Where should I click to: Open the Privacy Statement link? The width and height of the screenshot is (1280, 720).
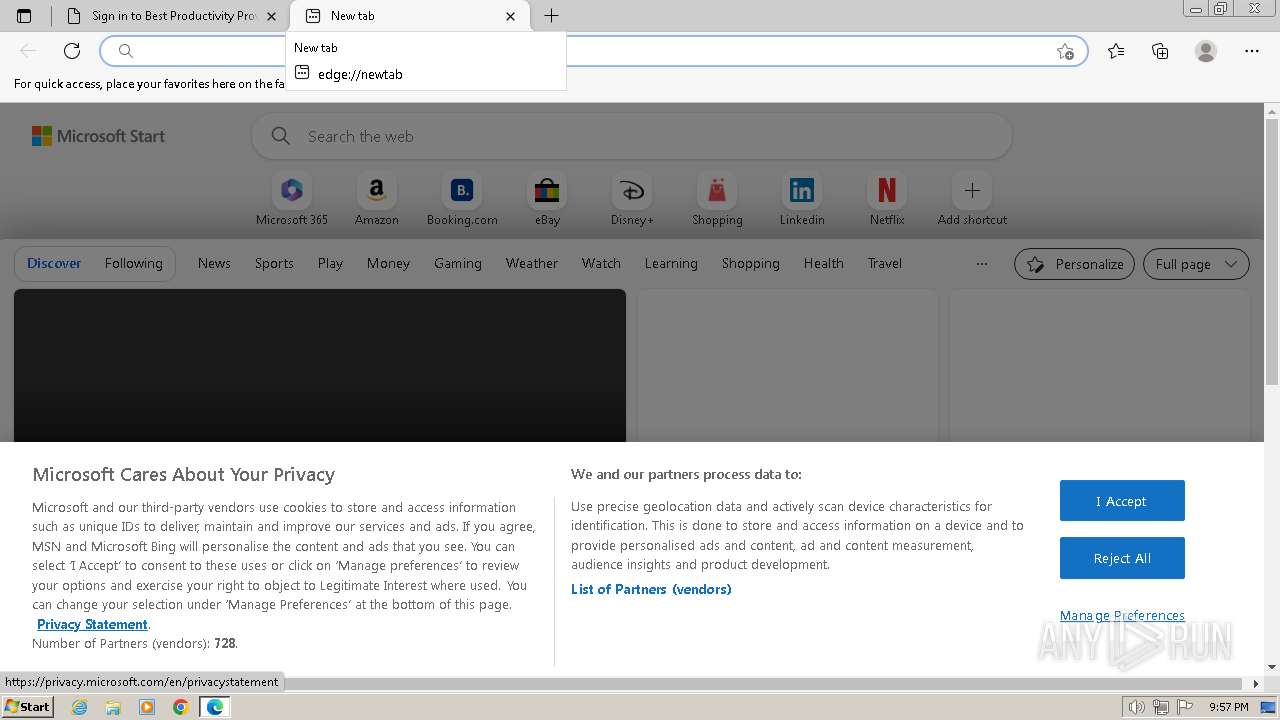click(92, 624)
